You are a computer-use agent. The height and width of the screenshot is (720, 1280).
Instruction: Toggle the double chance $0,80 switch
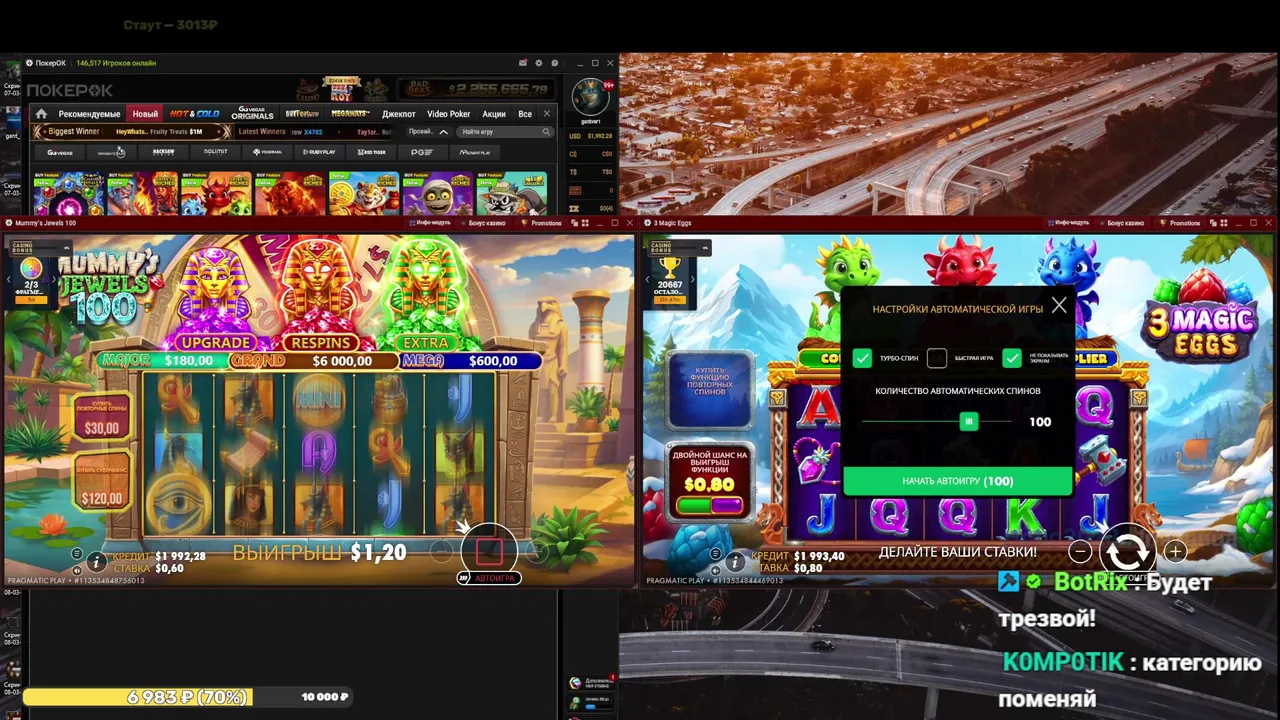709,505
